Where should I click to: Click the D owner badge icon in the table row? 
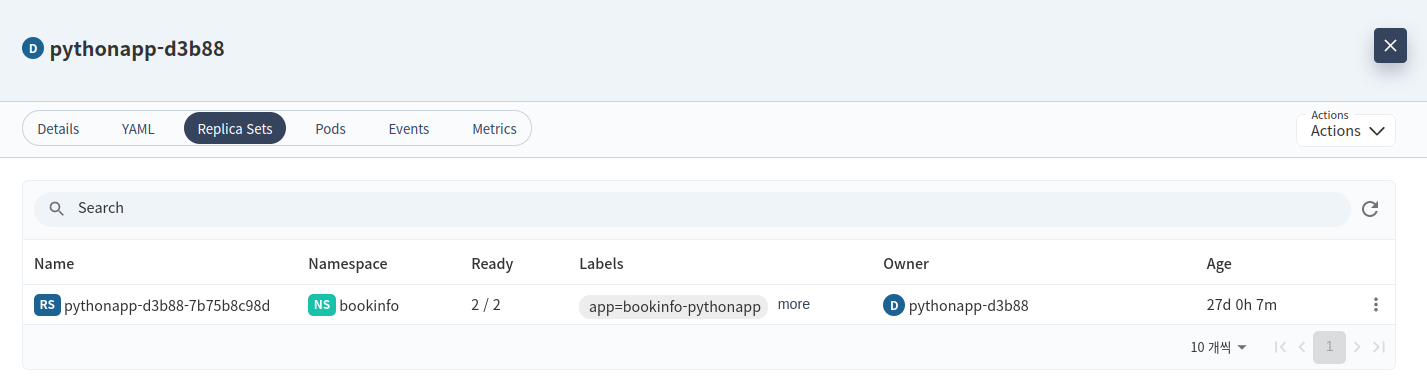coord(894,305)
